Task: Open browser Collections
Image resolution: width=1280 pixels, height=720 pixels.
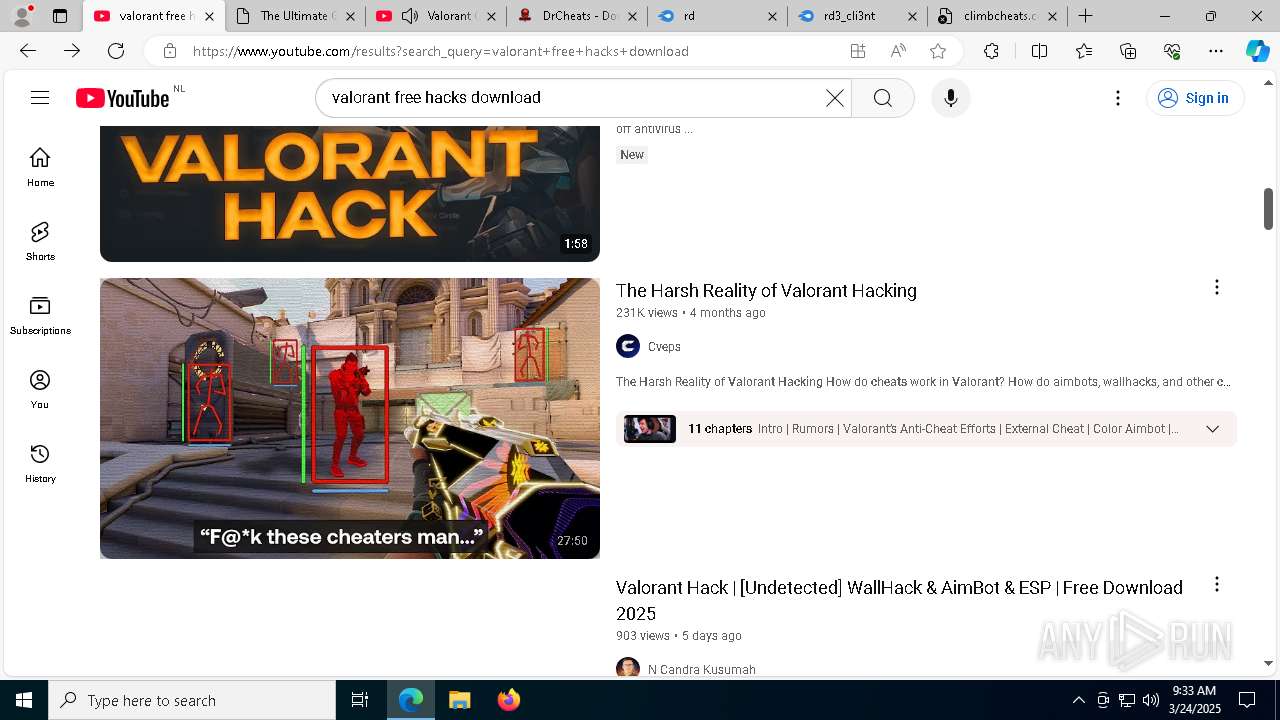Action: [1128, 51]
